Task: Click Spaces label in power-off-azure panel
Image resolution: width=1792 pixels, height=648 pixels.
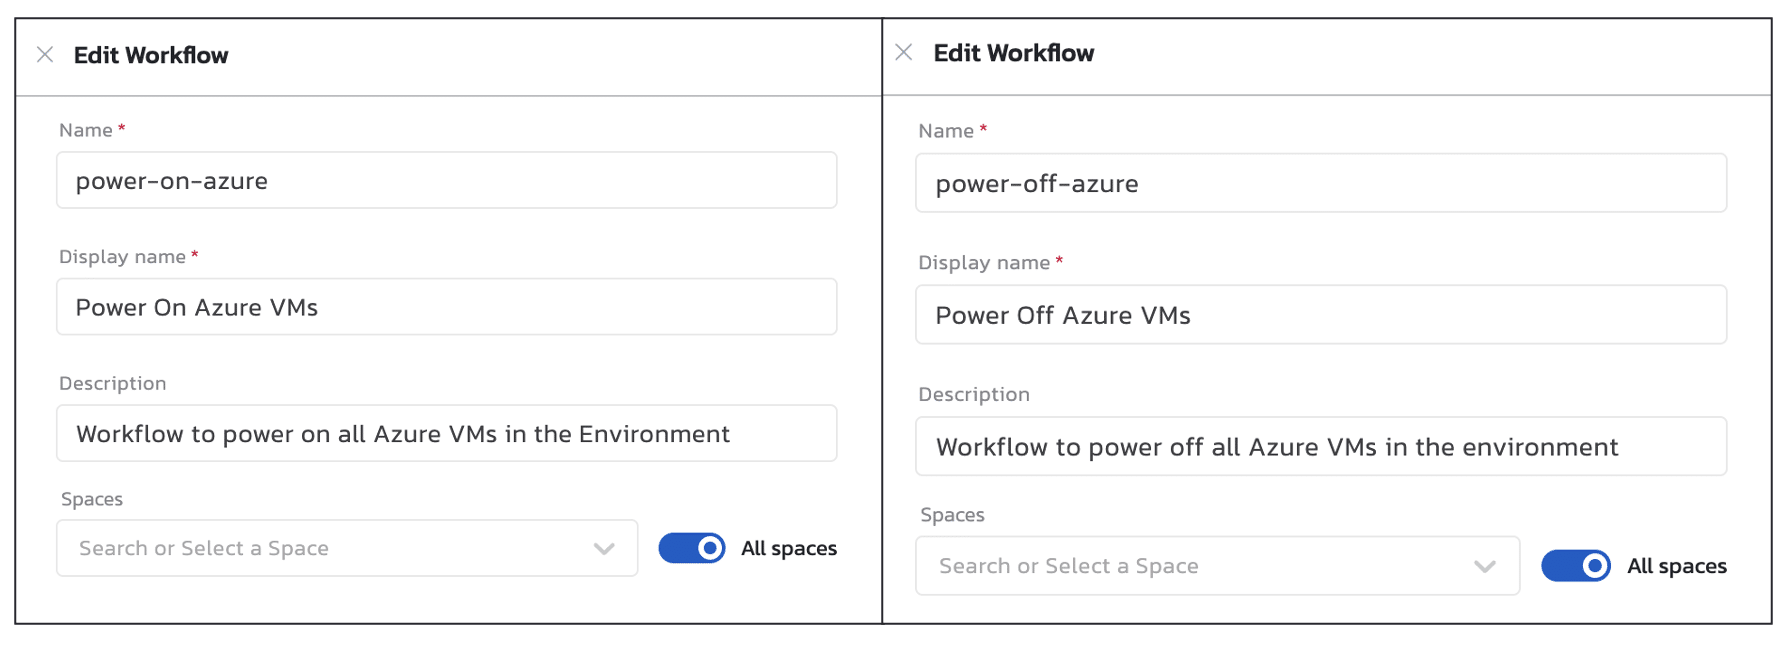Action: click(952, 515)
